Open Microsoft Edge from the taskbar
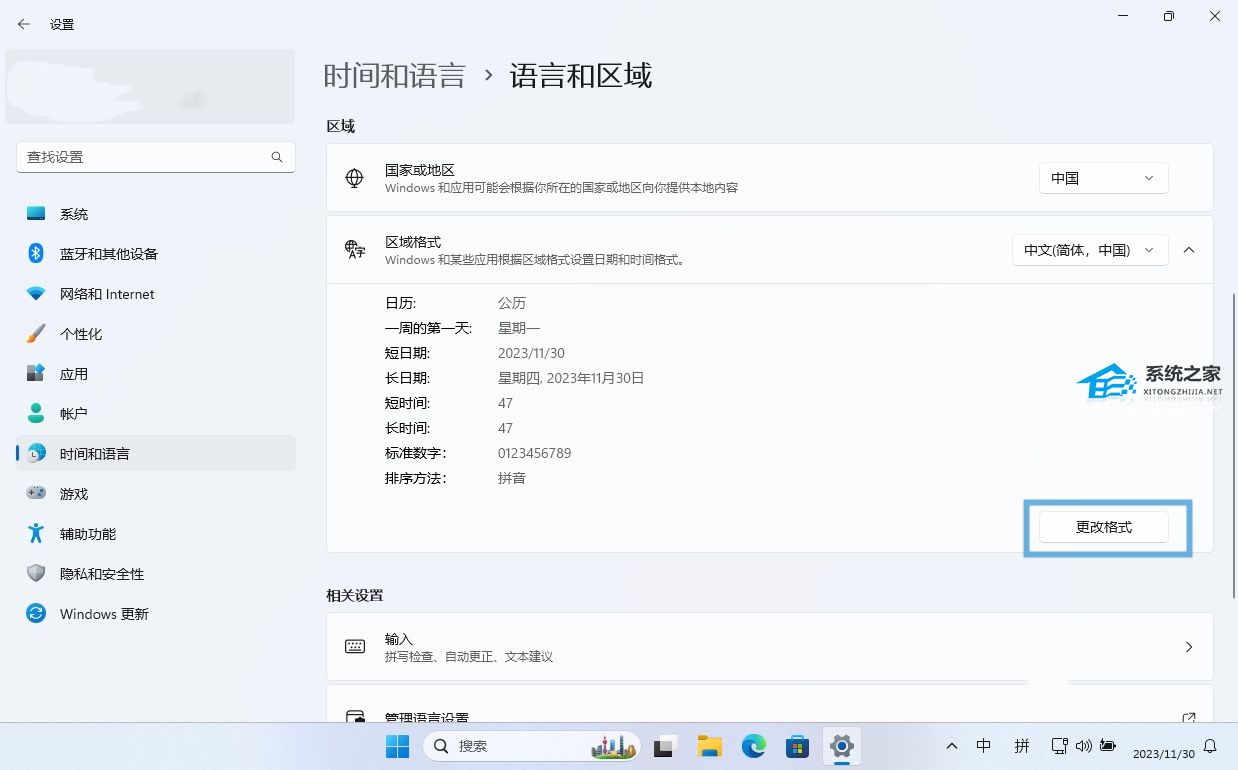1238x770 pixels. click(753, 746)
